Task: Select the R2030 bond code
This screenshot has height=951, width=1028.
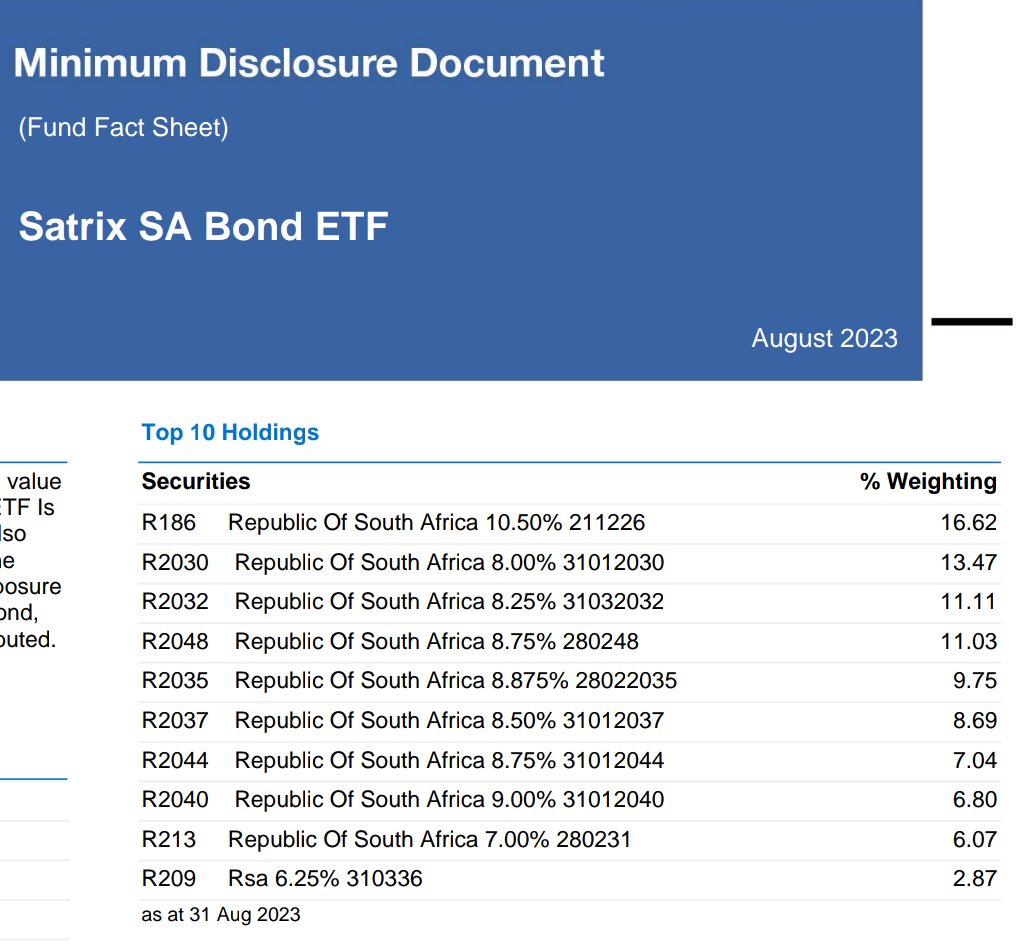Action: point(175,562)
